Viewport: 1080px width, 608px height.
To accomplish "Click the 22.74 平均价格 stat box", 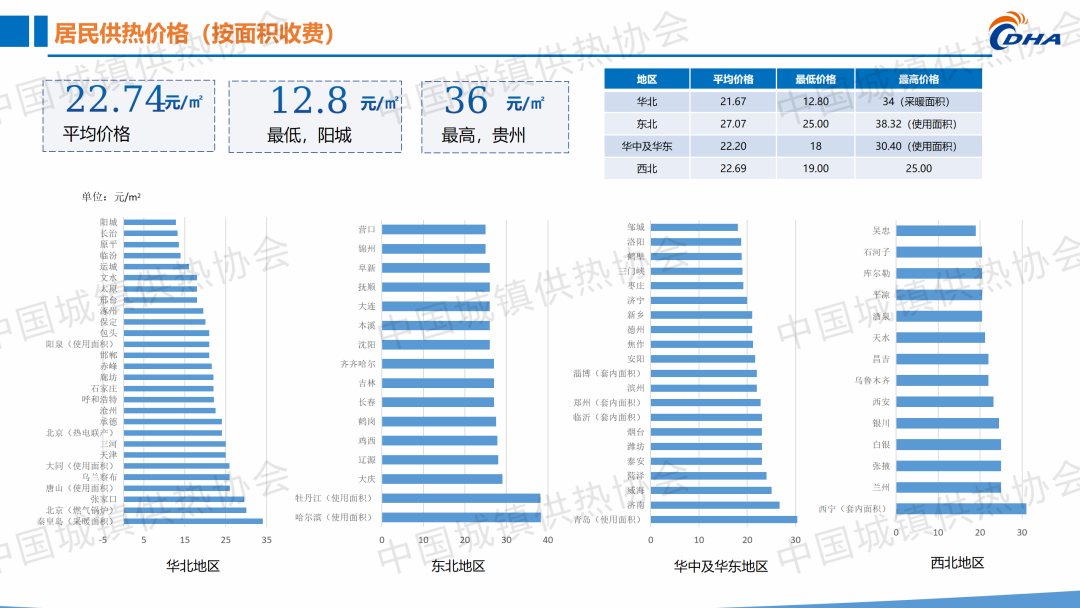I will pyautogui.click(x=128, y=116).
